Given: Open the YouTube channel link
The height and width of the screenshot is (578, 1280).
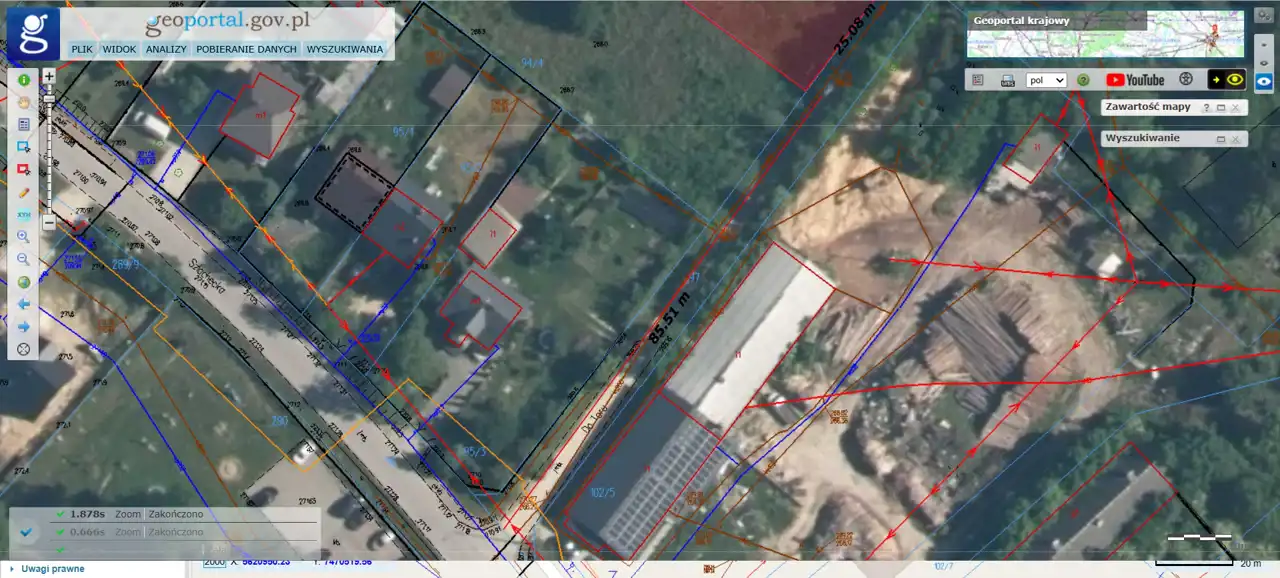Looking at the screenshot, I should click(x=1135, y=80).
